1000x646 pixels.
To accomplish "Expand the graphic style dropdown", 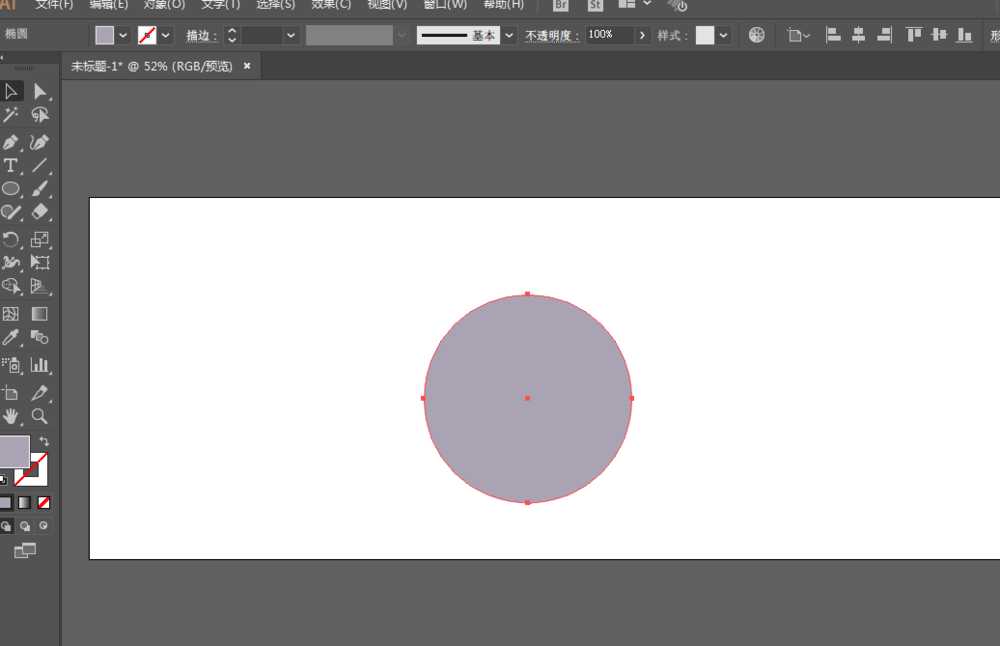I will [723, 36].
